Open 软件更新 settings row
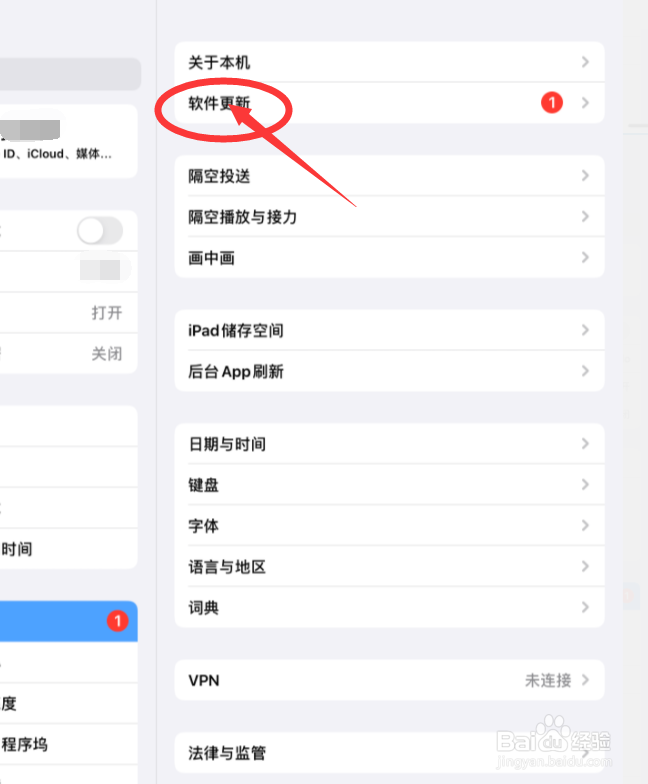 [x=390, y=103]
